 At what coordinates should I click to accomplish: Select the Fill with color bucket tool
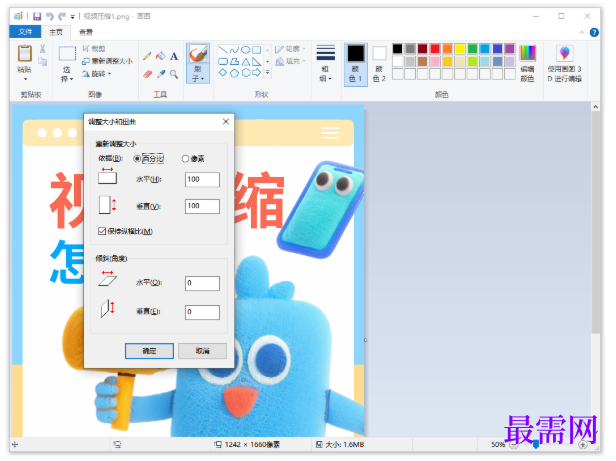coord(161,56)
